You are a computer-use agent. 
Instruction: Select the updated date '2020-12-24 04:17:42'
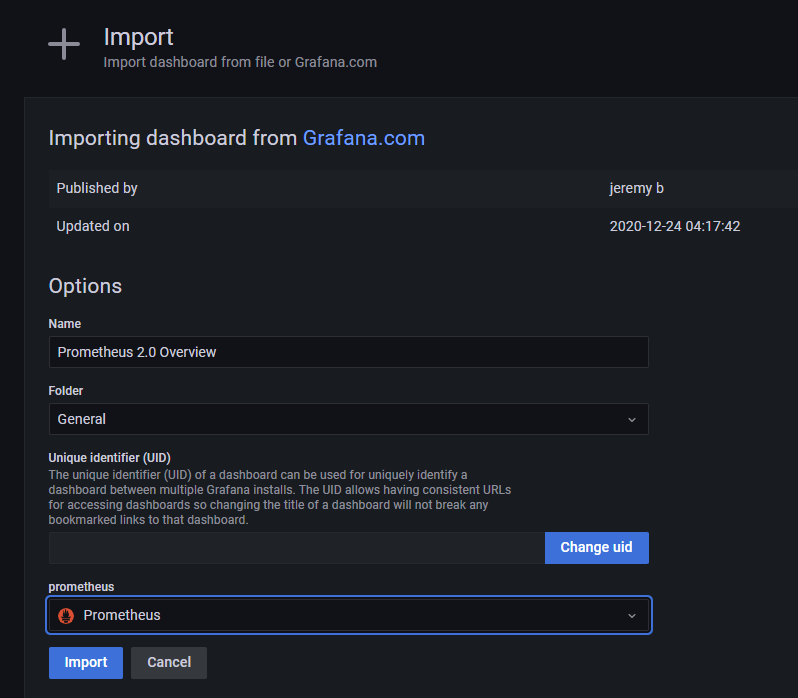point(675,226)
